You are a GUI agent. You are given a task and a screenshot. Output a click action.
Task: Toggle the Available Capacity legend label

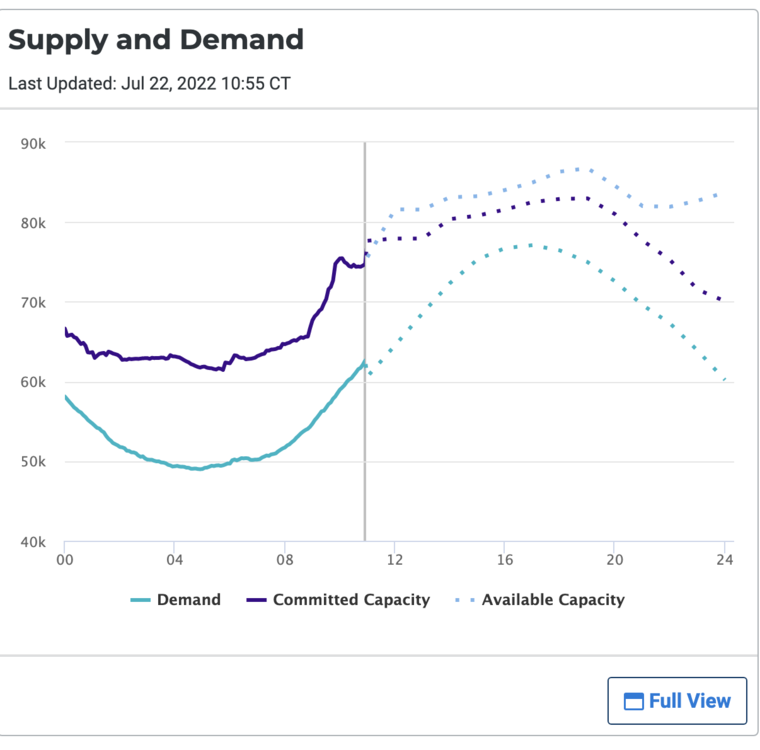pyautogui.click(x=553, y=600)
